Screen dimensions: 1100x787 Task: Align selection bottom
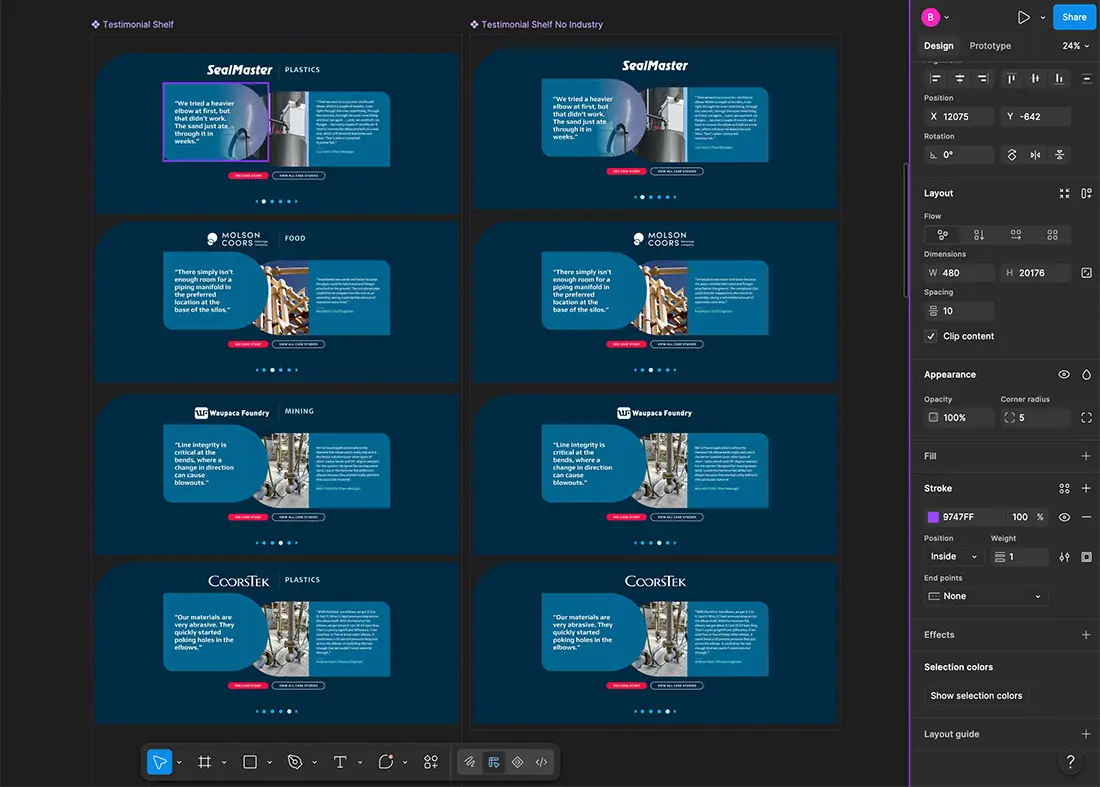tap(1059, 79)
